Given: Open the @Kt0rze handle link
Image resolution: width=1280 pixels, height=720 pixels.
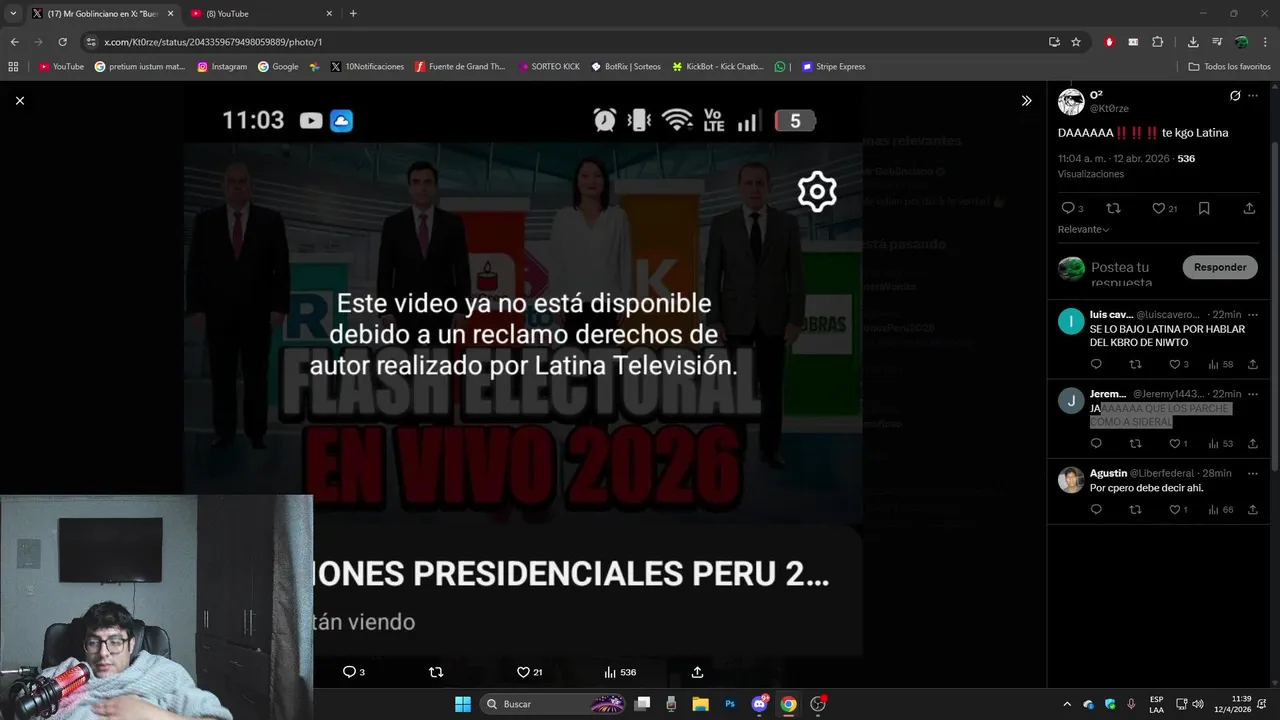Looking at the screenshot, I should coord(1109,108).
